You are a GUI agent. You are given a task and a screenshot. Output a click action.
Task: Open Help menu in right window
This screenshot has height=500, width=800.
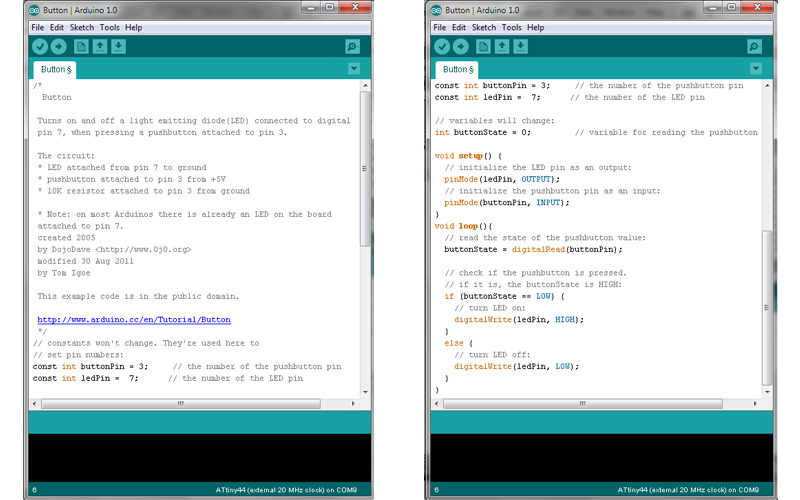536,28
